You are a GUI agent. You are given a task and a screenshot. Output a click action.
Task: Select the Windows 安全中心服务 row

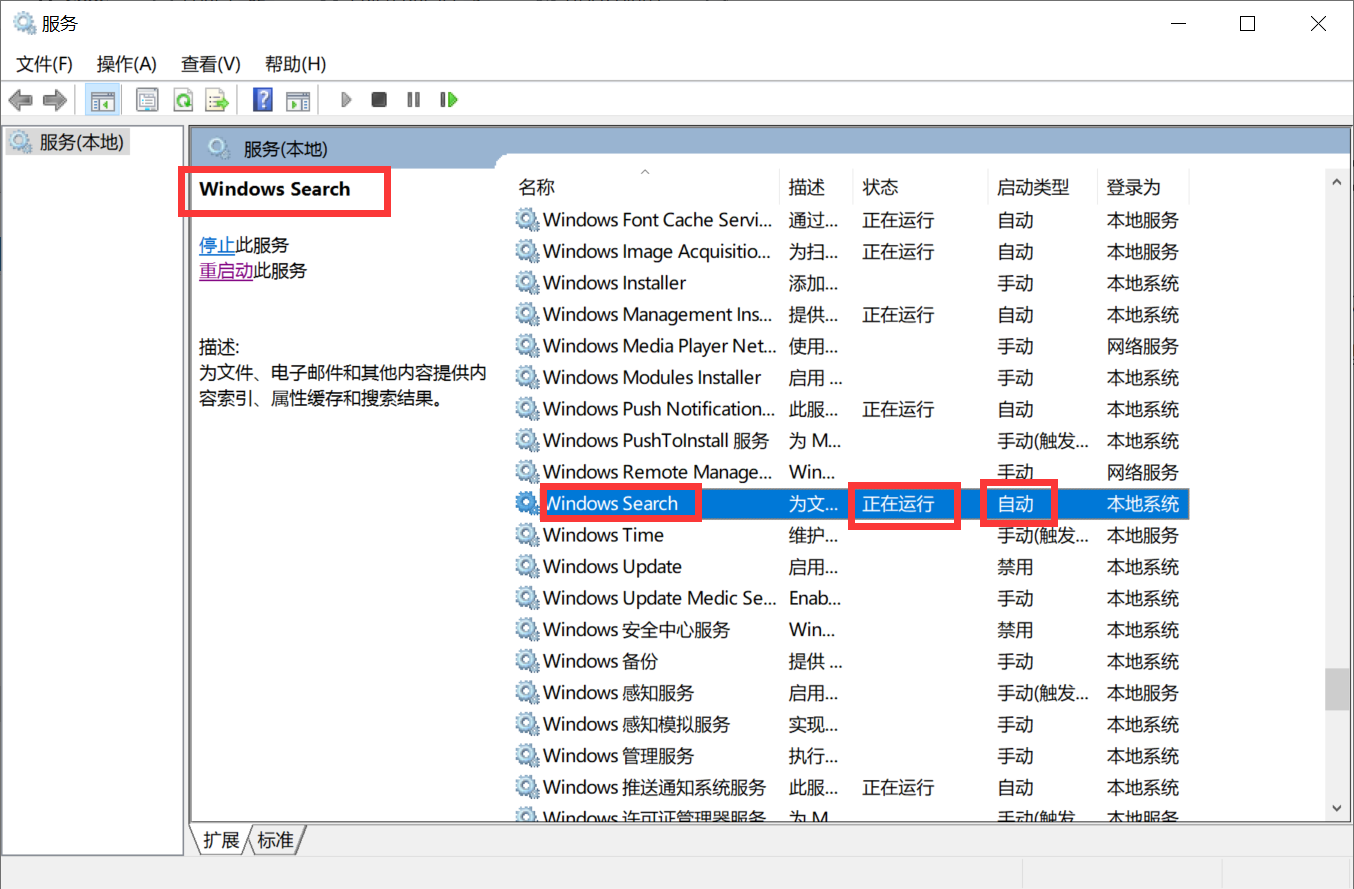tap(851, 630)
